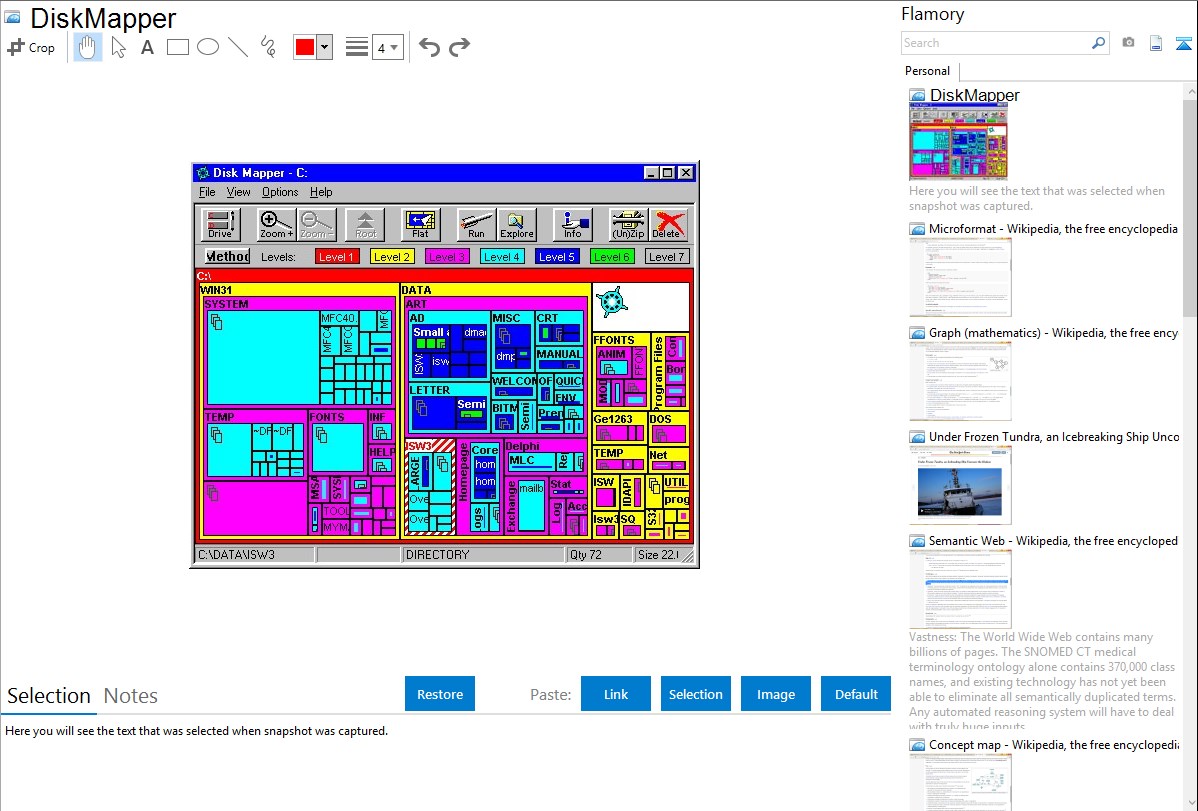Click the greyed Zoom- toolbar icon
The height and width of the screenshot is (811, 1198).
pyautogui.click(x=316, y=224)
